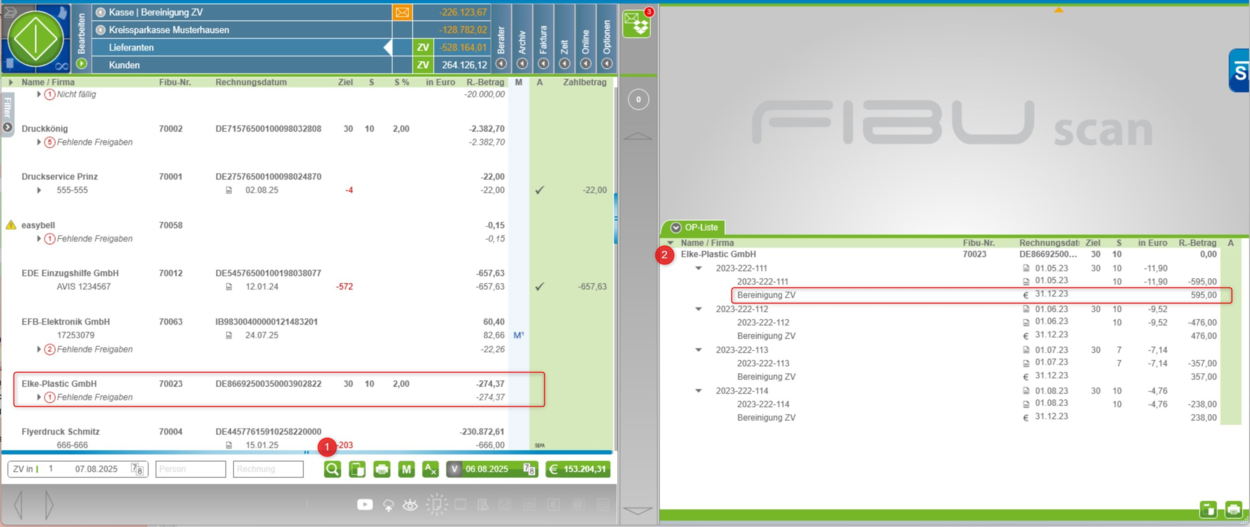Click the YouTube video icon
Screen dimensions: 1250x527
click(x=365, y=505)
